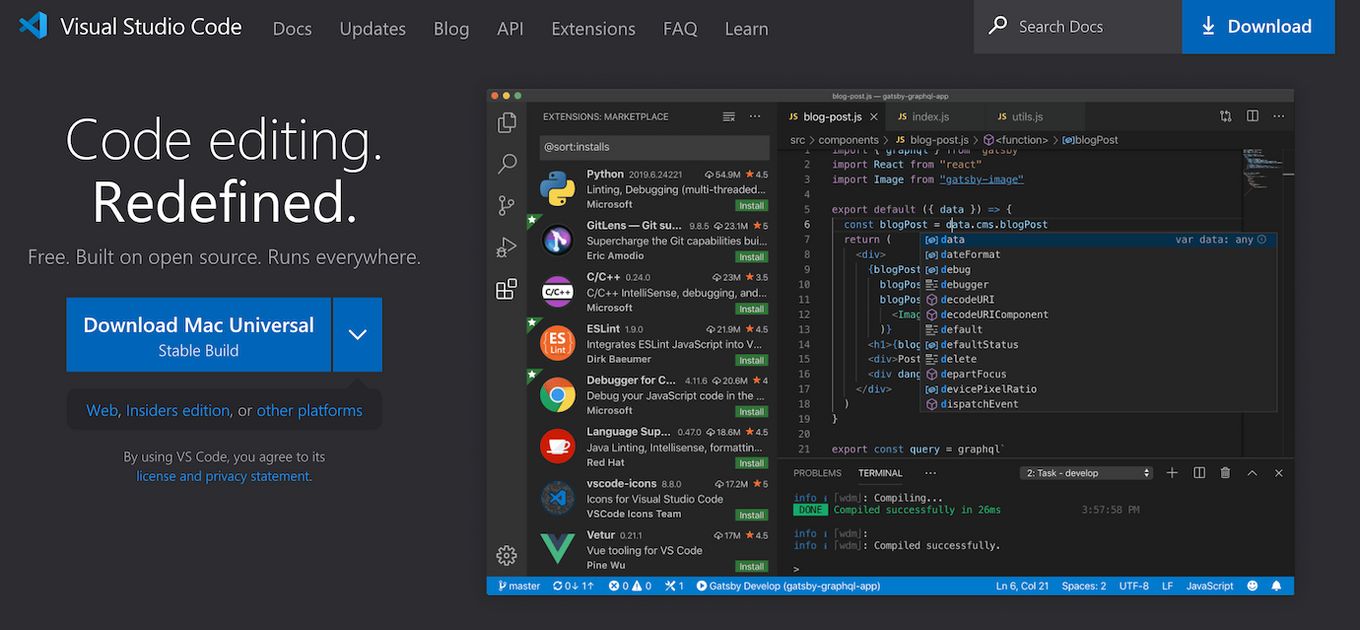Install the Vetur extension
This screenshot has width=1360, height=630.
[x=752, y=566]
